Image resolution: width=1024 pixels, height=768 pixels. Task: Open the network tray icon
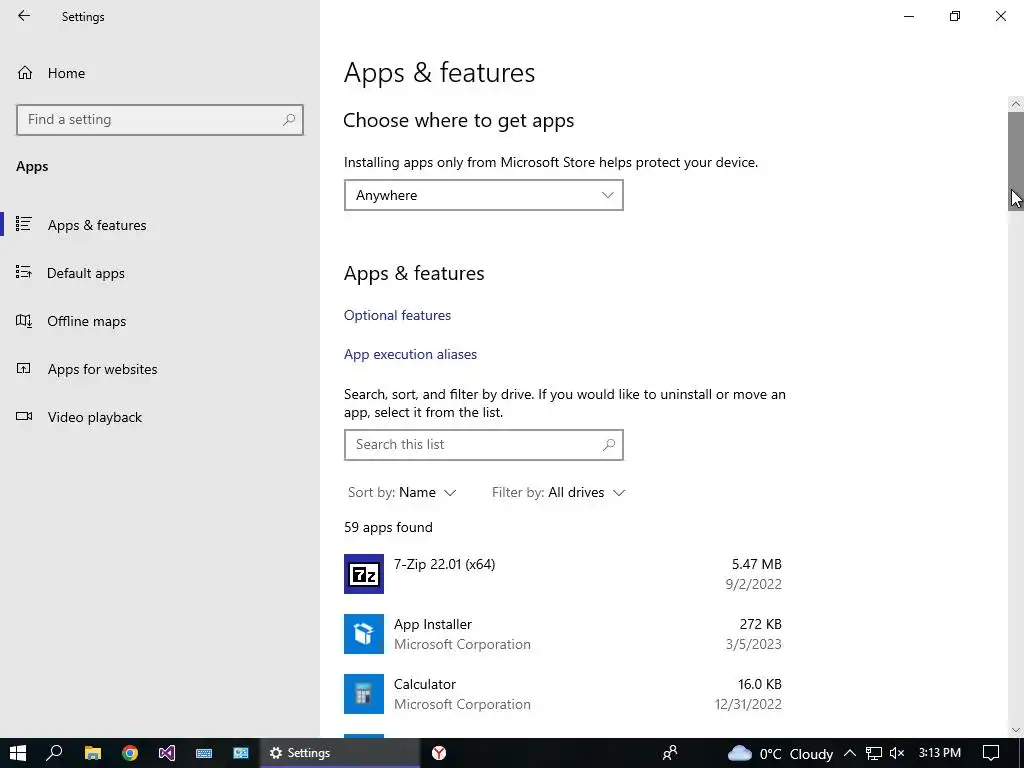click(873, 753)
